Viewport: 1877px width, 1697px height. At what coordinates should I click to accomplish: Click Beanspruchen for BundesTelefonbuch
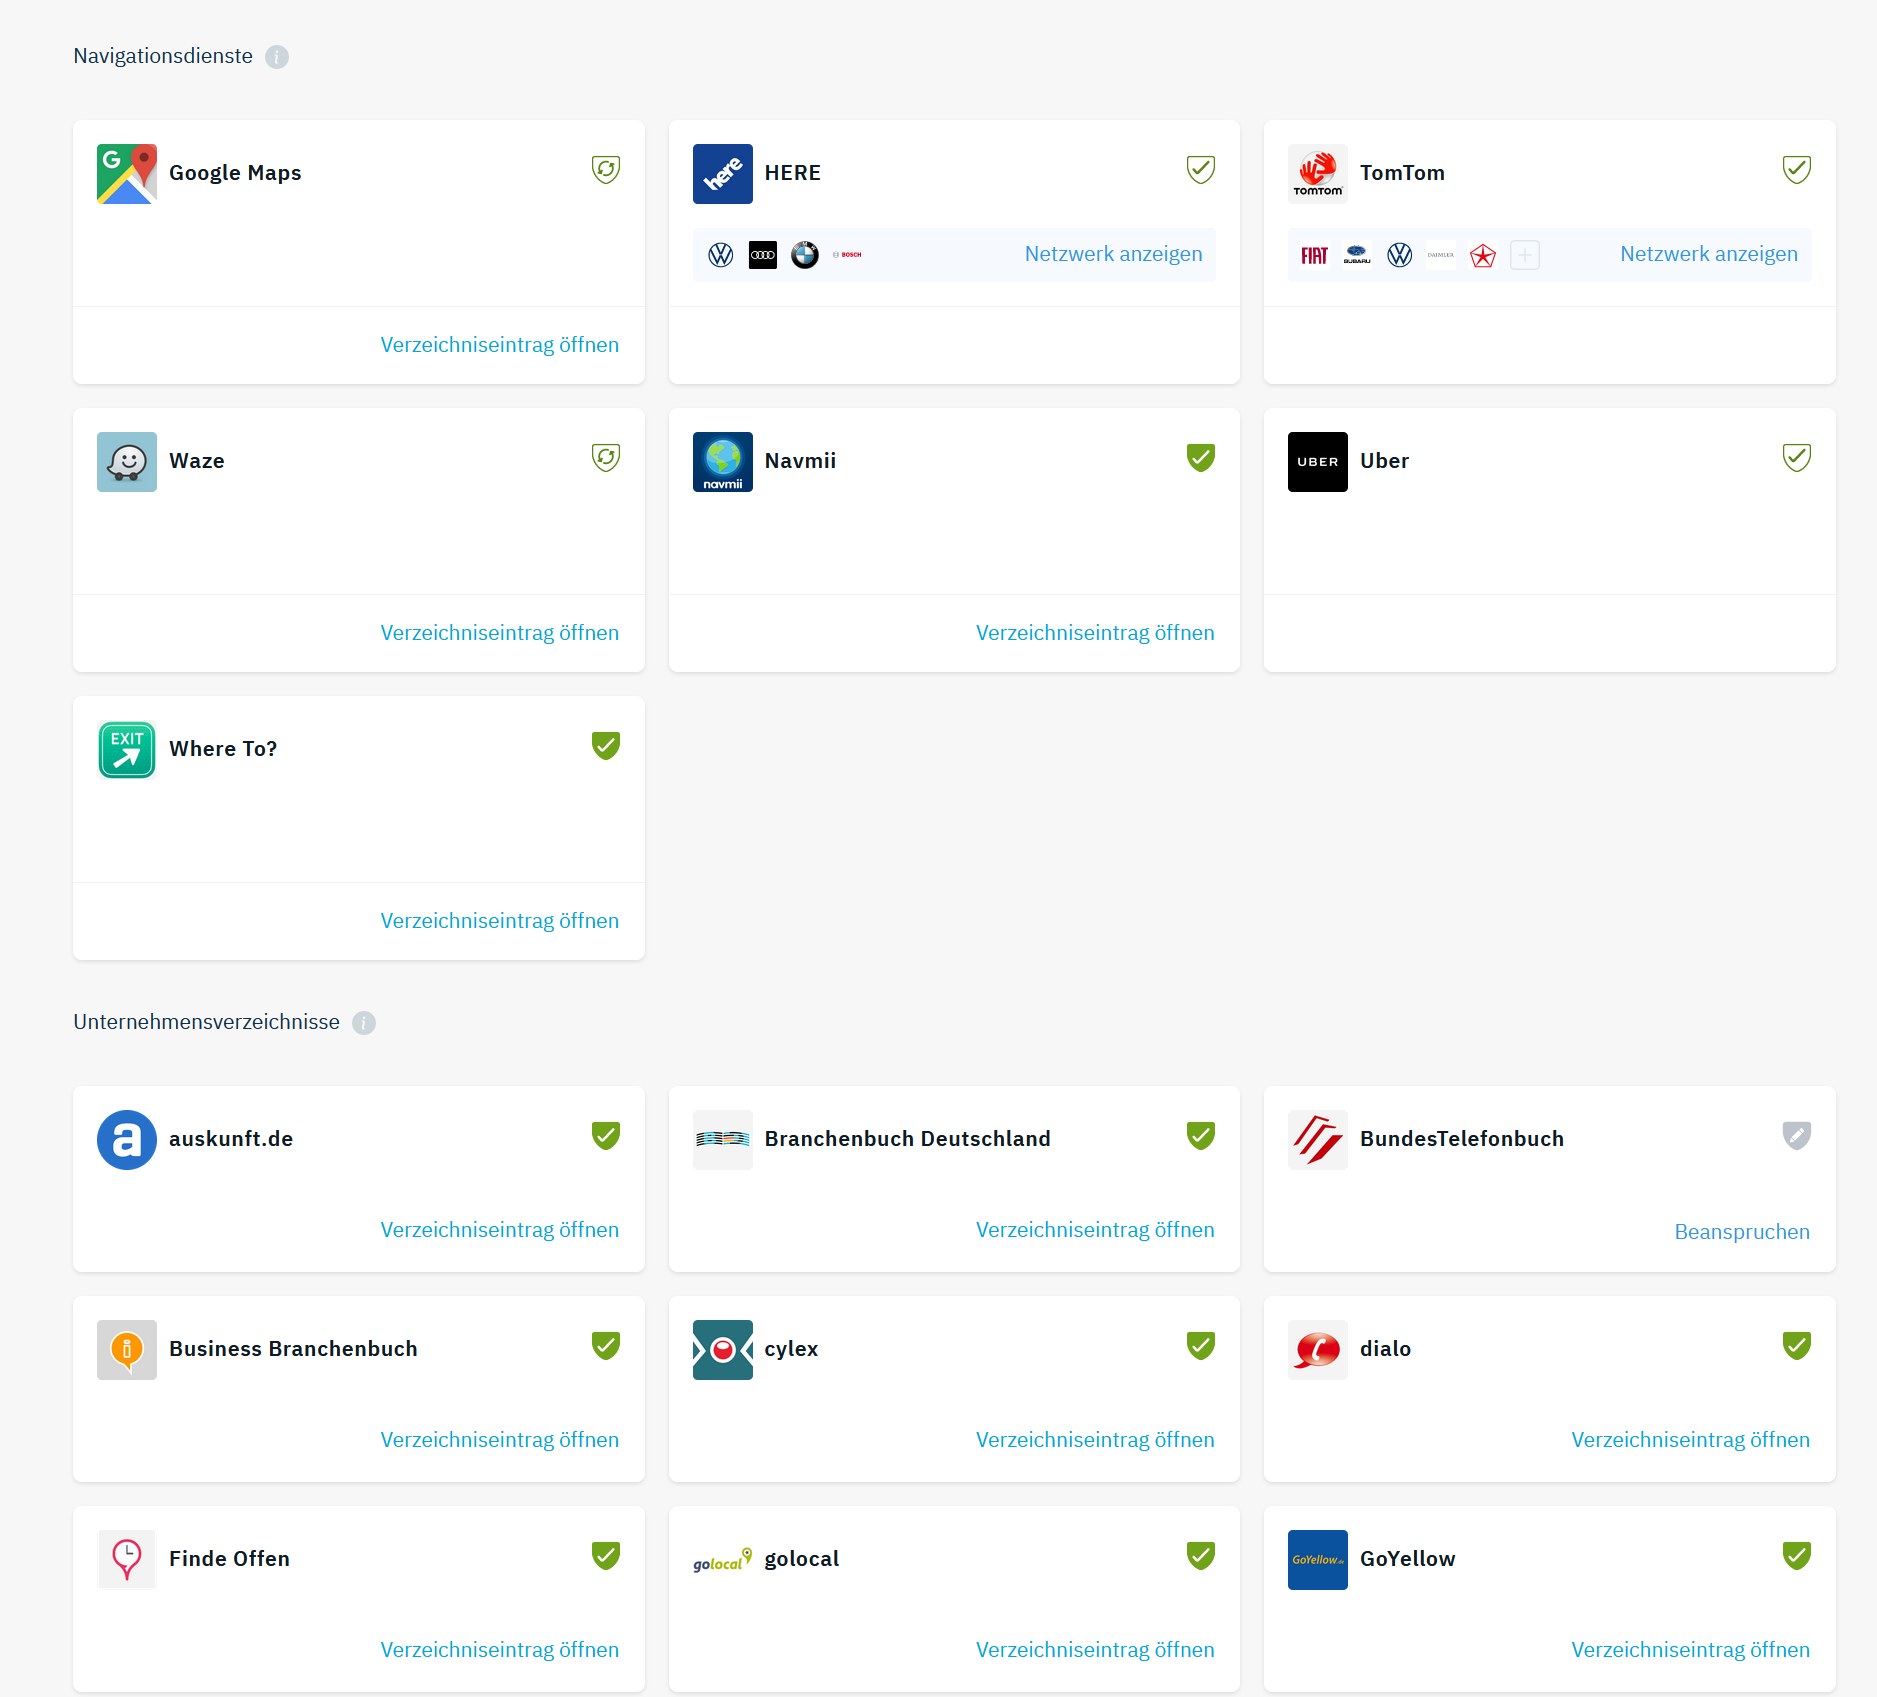pyautogui.click(x=1742, y=1232)
